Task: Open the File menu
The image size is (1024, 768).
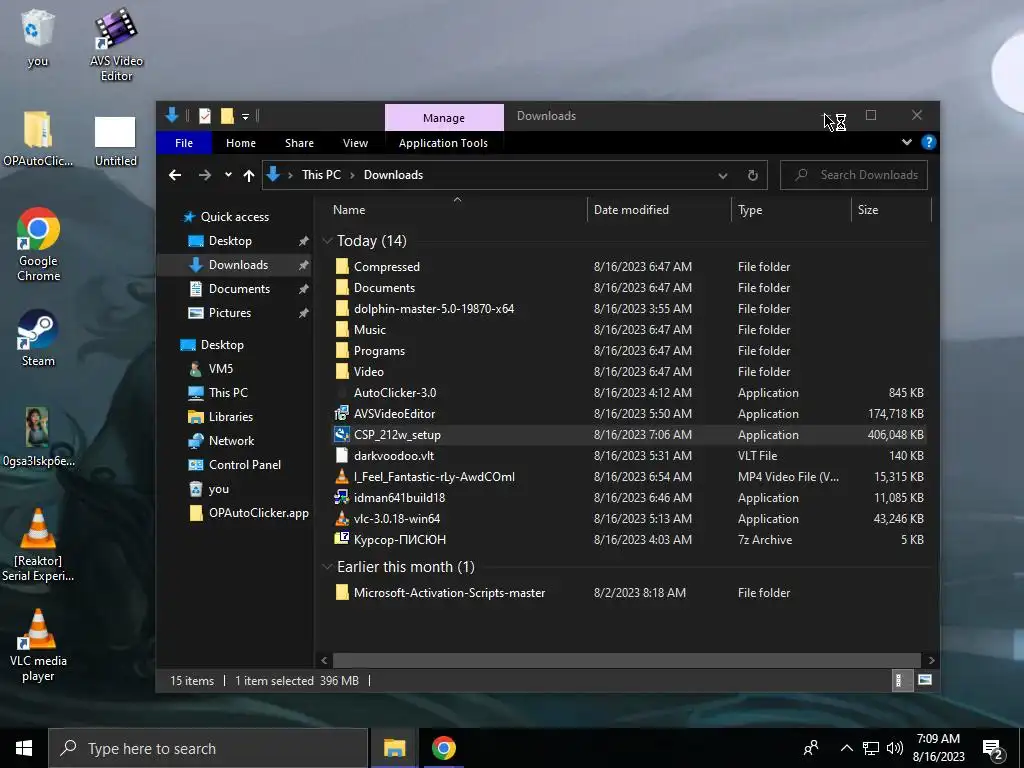Action: tap(184, 143)
